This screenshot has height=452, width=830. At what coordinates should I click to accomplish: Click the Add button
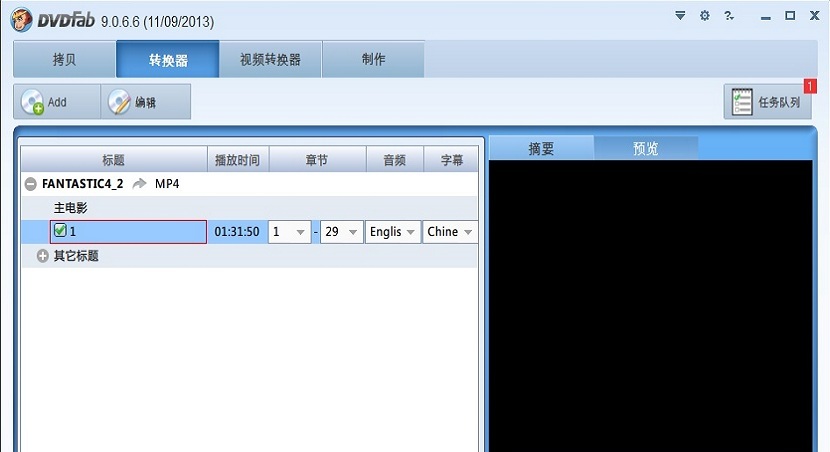click(x=57, y=102)
